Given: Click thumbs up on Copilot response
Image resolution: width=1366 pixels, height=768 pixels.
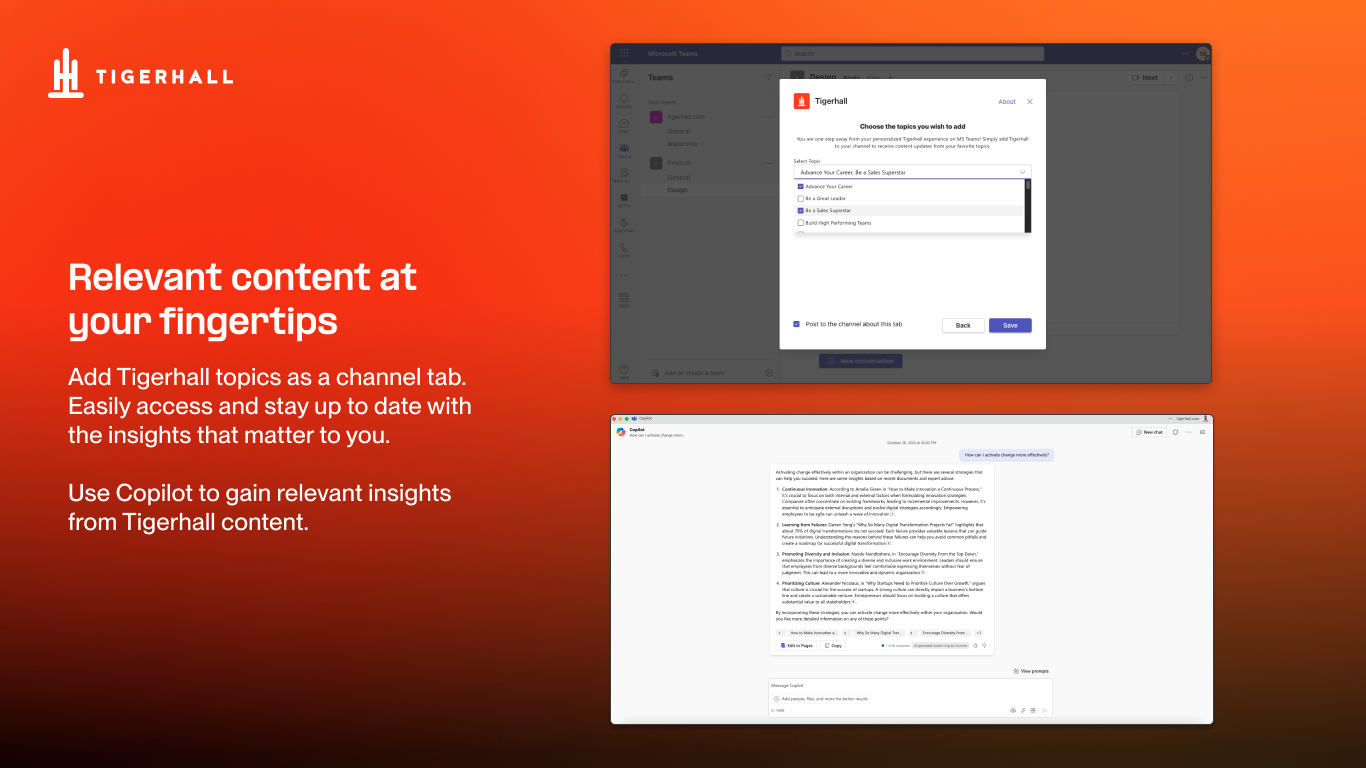Looking at the screenshot, I should click(x=975, y=645).
